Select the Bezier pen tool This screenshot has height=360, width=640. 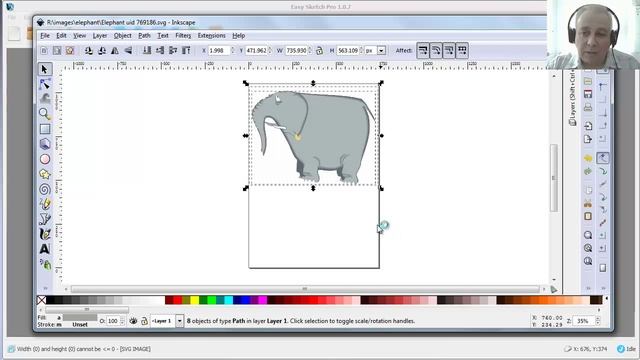(x=45, y=219)
